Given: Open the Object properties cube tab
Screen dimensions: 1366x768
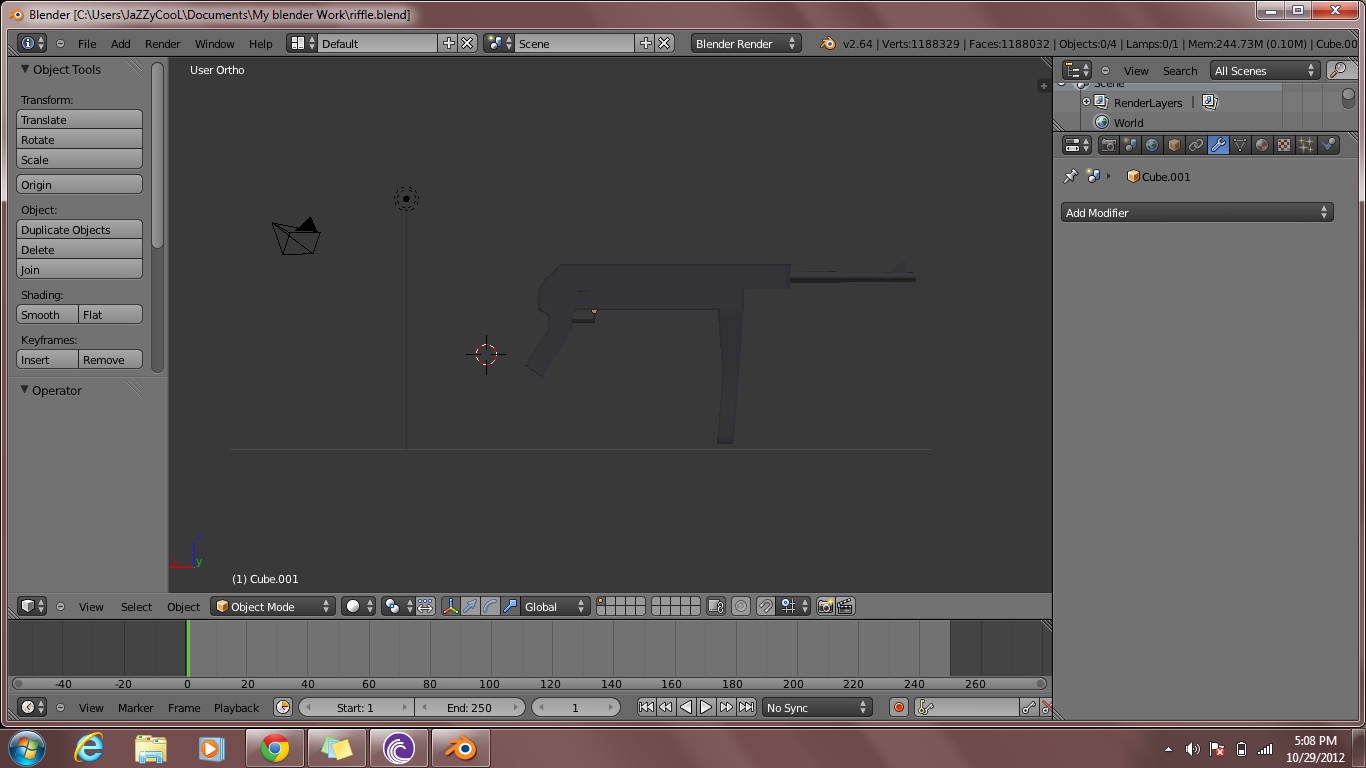Looking at the screenshot, I should pos(1174,145).
